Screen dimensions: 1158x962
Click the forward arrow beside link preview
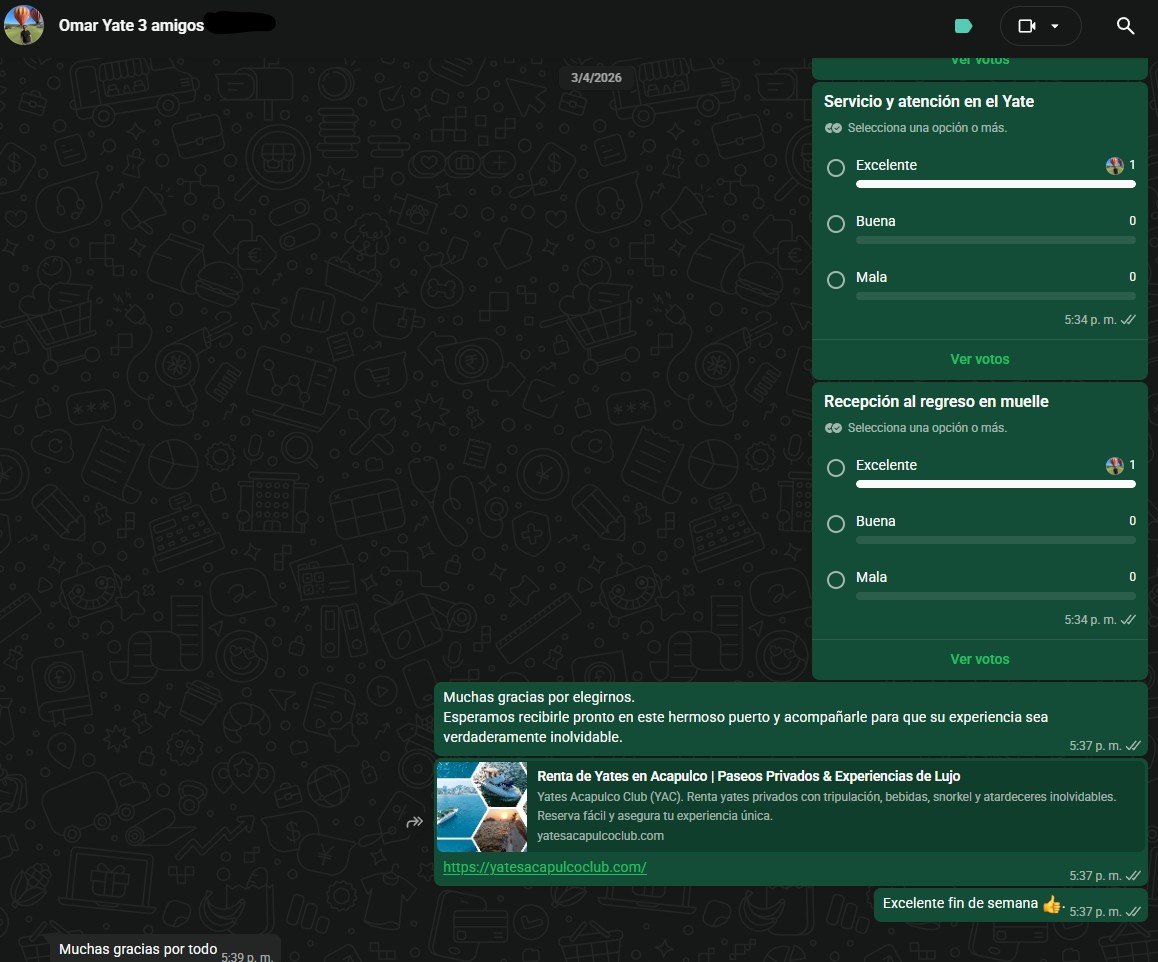(x=414, y=822)
